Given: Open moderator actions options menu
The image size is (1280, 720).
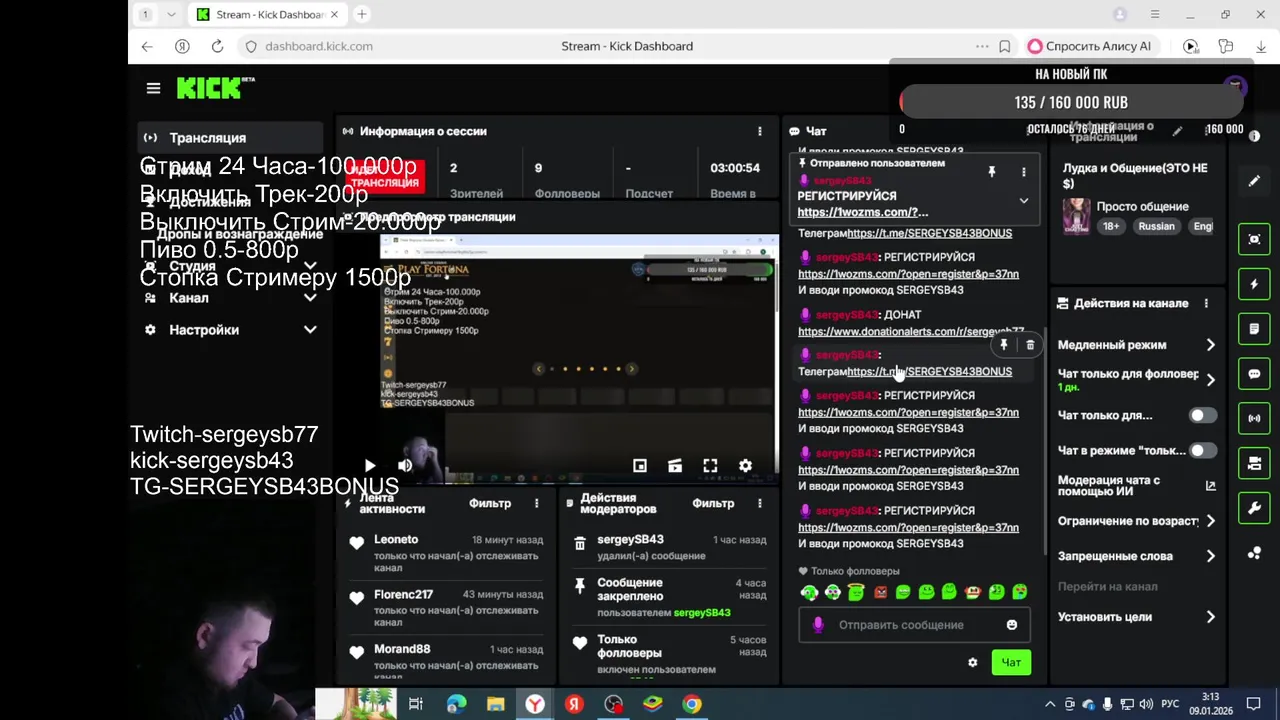Looking at the screenshot, I should [759, 503].
